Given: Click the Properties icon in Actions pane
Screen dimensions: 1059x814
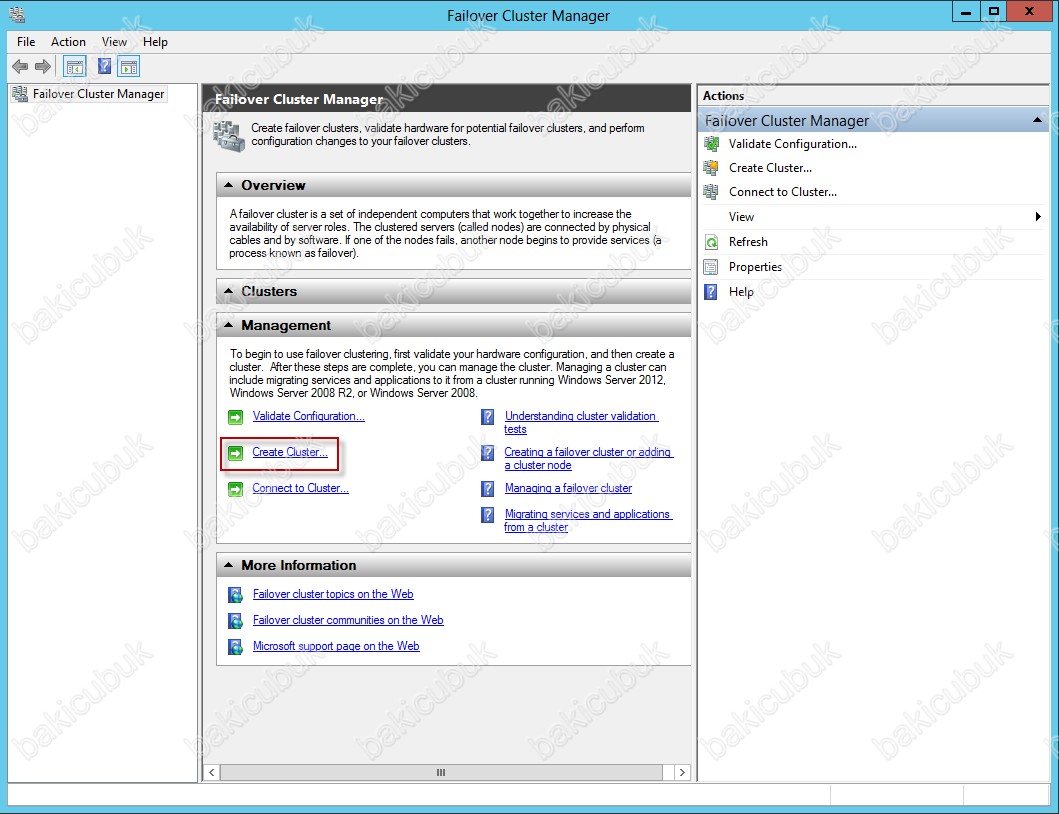Looking at the screenshot, I should [x=711, y=267].
